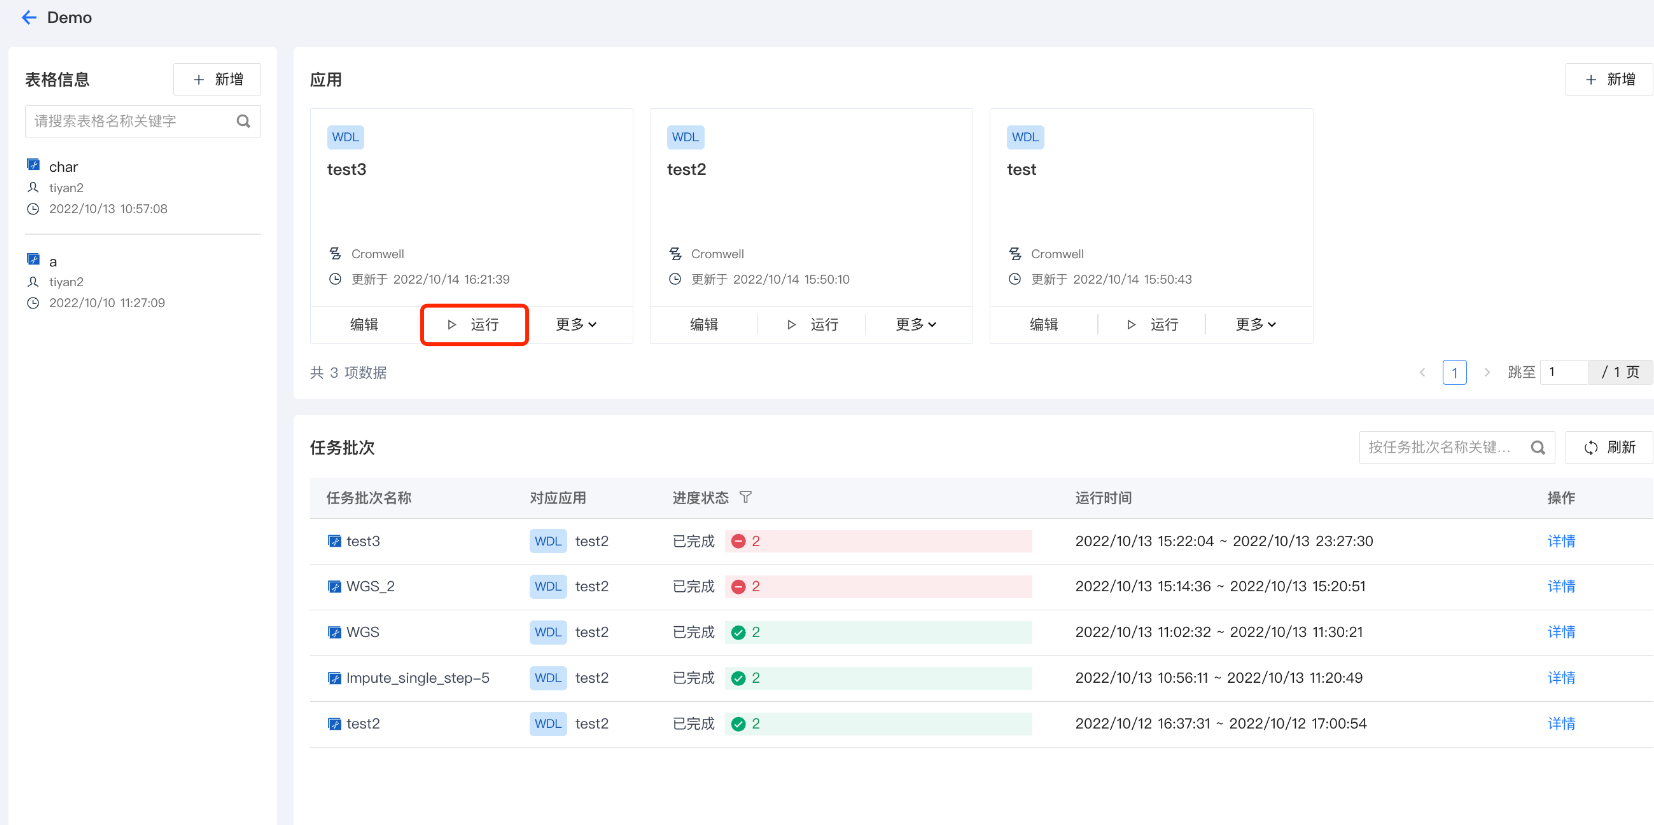Click the search icon in table name search
This screenshot has height=825, width=1654.
point(243,121)
